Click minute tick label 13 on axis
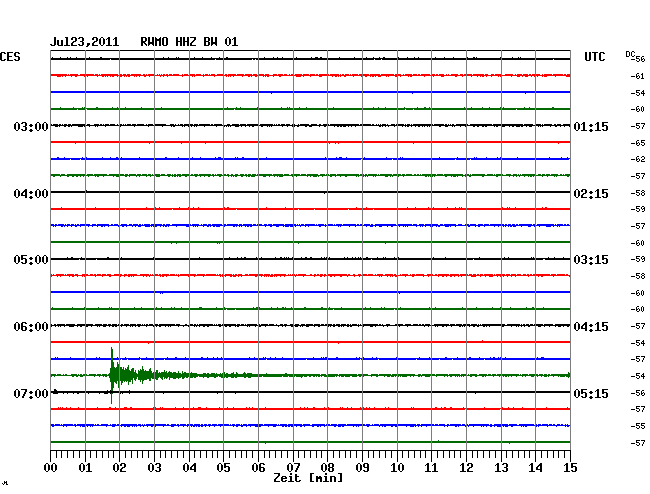Image resolution: width=650 pixels, height=494 pixels. pyautogui.click(x=501, y=468)
